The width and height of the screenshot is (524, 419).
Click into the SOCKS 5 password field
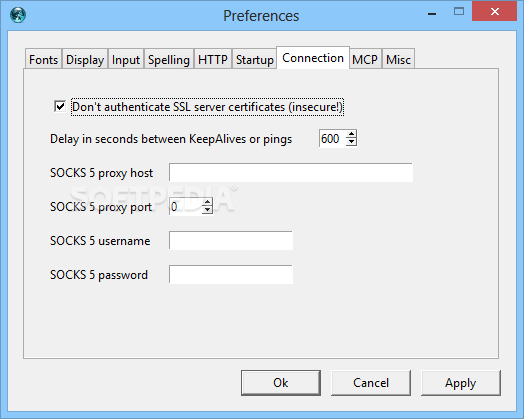pos(231,274)
